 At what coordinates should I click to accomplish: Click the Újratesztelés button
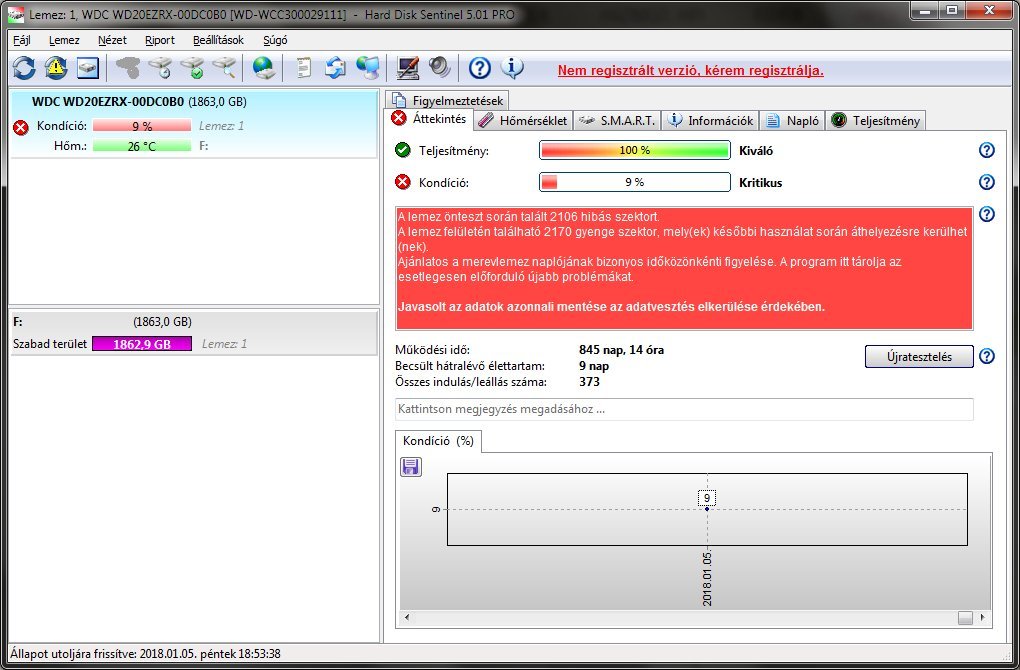919,356
